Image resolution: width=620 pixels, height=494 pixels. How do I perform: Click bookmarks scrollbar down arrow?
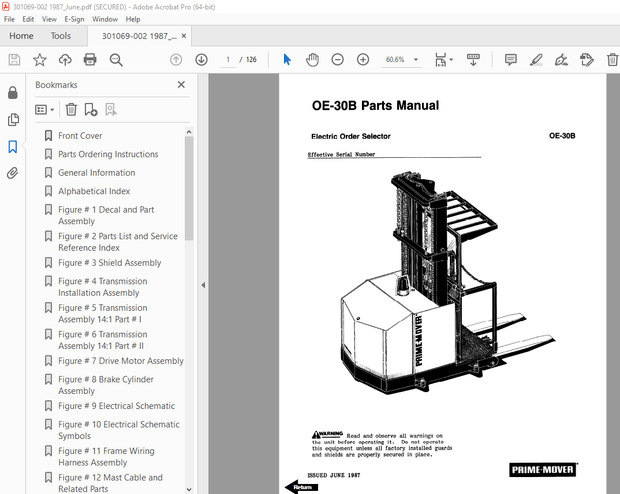point(189,489)
